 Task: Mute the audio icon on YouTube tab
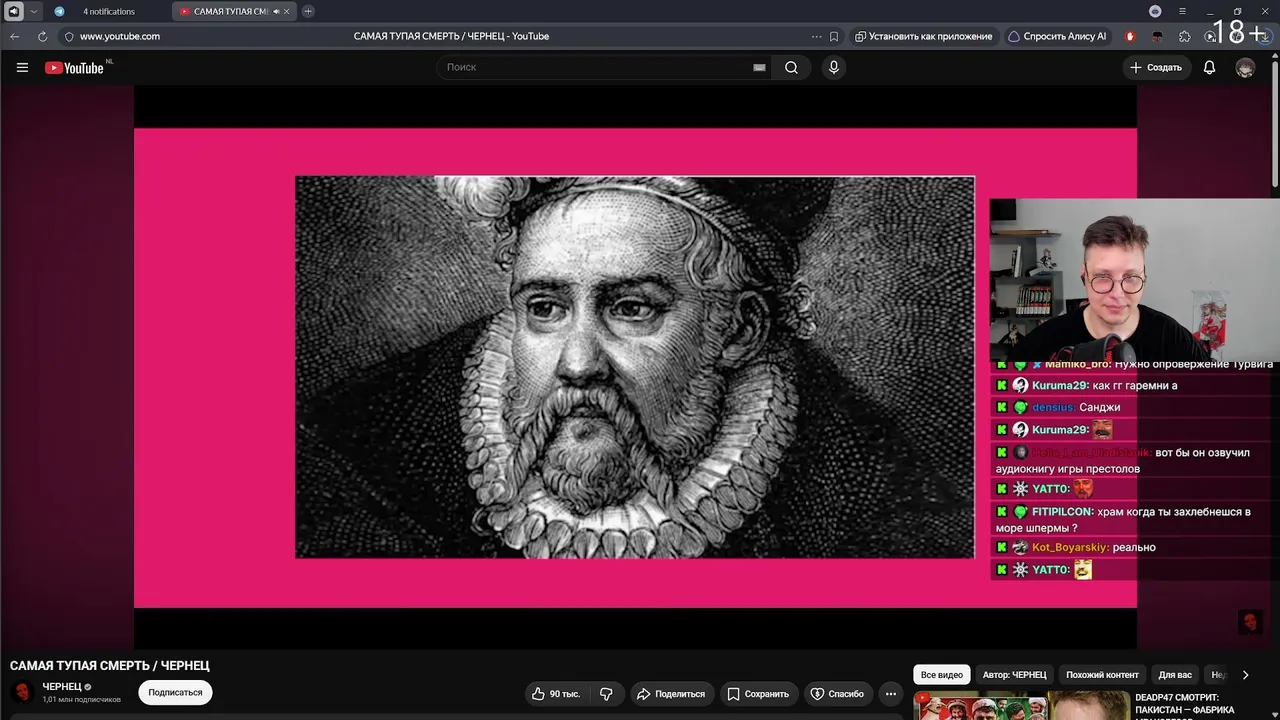point(276,11)
